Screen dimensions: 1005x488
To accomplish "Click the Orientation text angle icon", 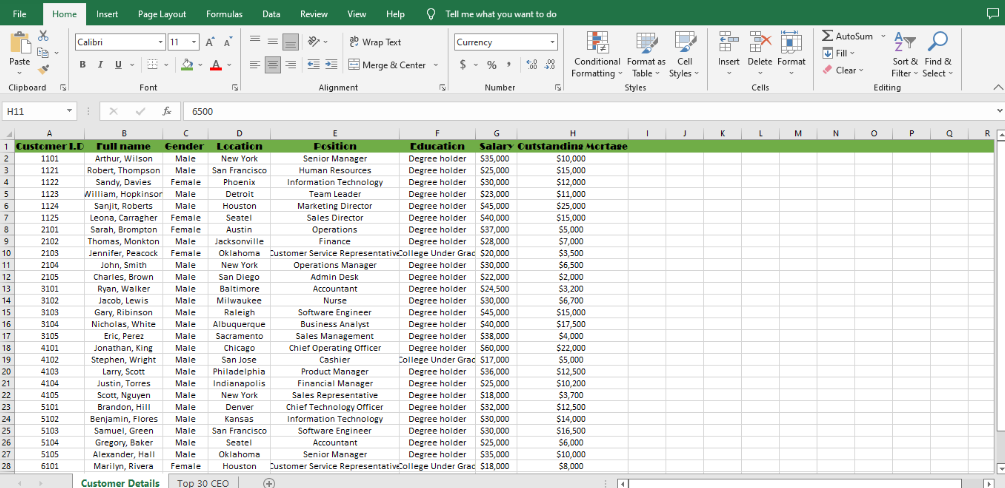I will point(313,42).
